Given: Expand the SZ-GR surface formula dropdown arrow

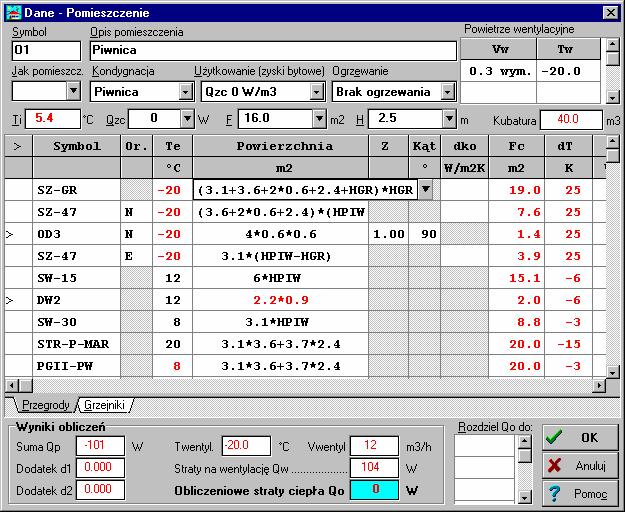Looking at the screenshot, I should coord(425,190).
